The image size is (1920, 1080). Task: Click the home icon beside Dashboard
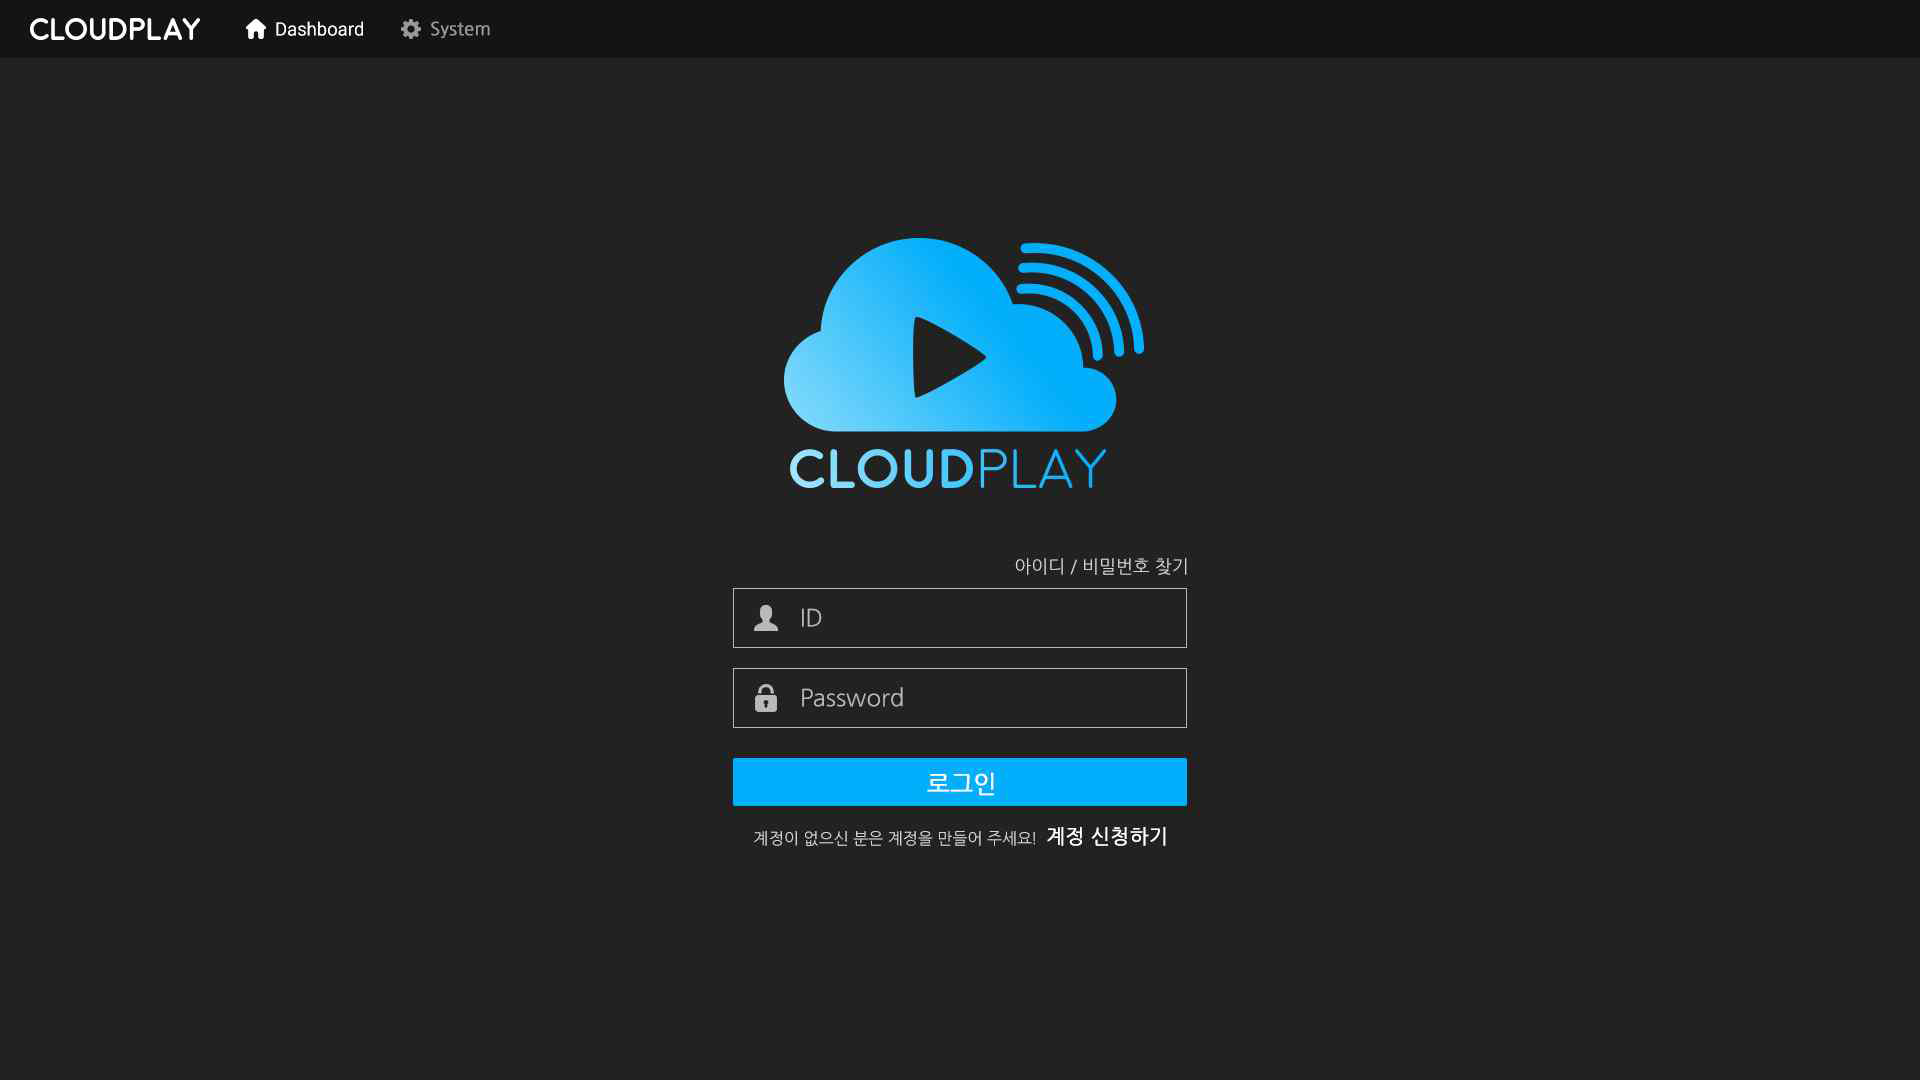pyautogui.click(x=256, y=29)
